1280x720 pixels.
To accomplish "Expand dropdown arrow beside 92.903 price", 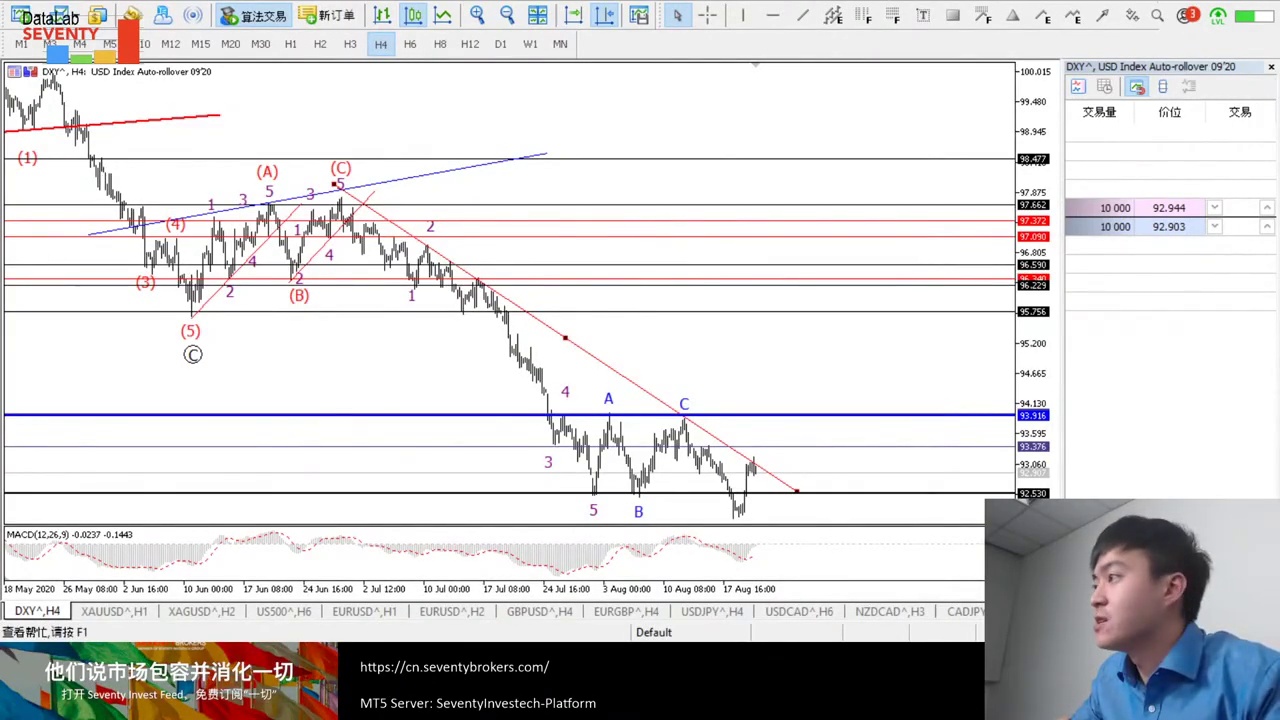I will point(1214,227).
